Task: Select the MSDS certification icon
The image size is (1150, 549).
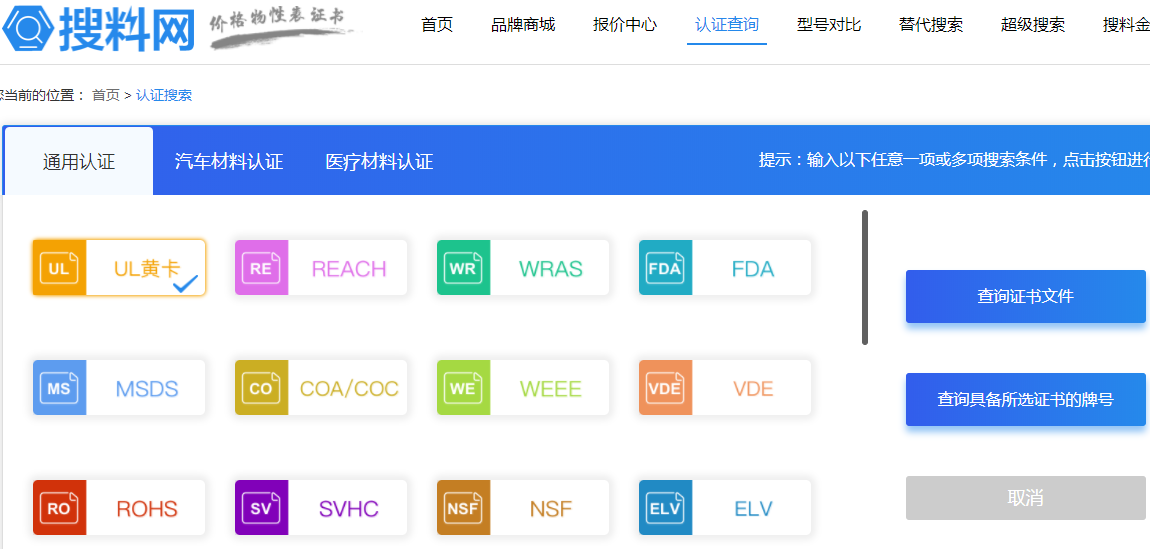Action: coord(59,388)
